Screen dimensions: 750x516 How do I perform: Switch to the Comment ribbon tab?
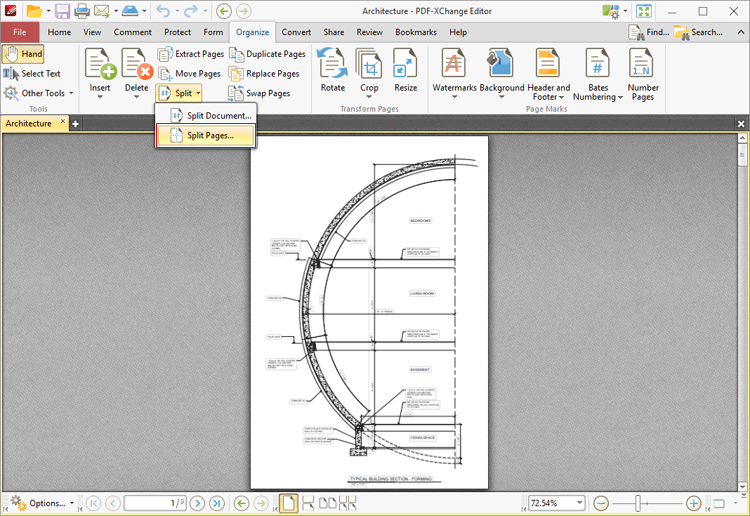click(132, 32)
